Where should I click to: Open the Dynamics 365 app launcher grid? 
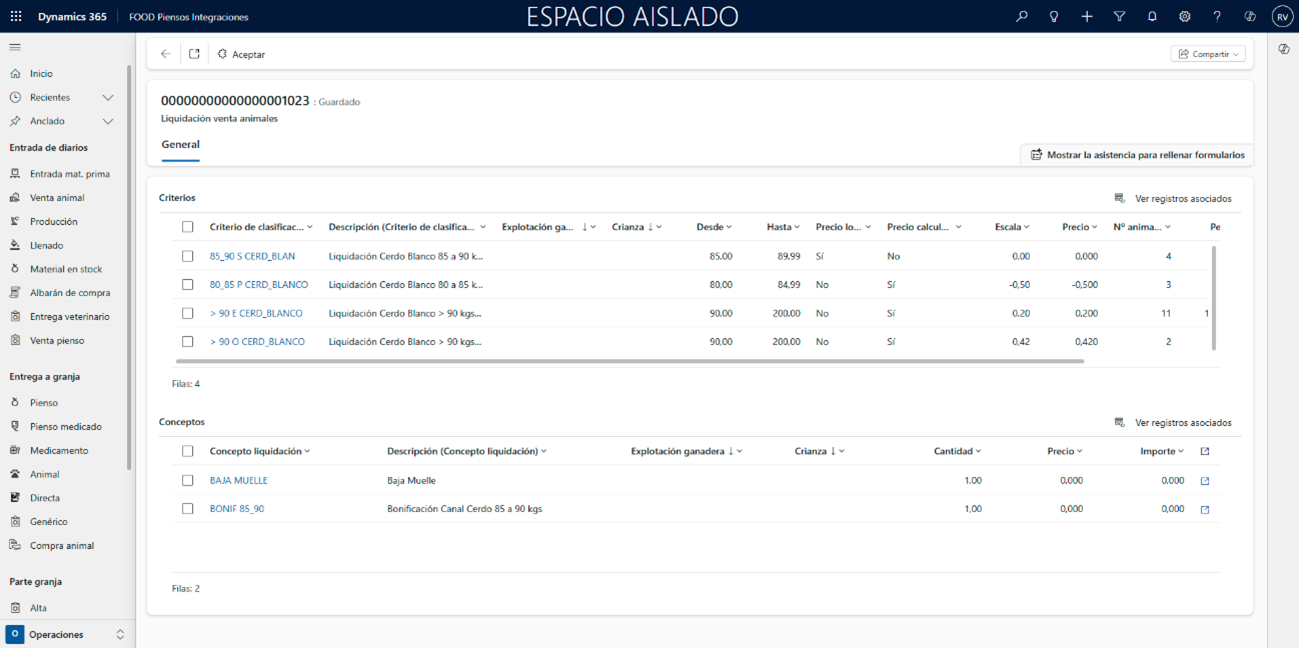coord(15,17)
